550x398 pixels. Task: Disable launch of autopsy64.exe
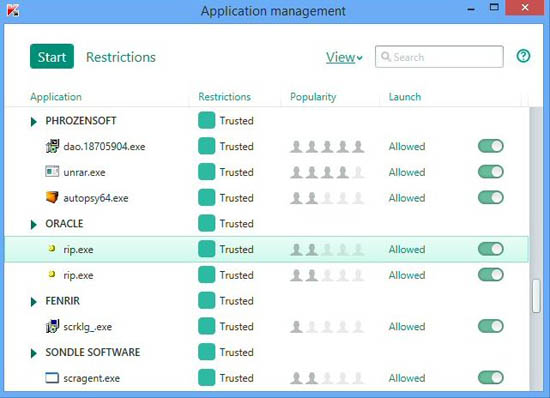click(491, 197)
